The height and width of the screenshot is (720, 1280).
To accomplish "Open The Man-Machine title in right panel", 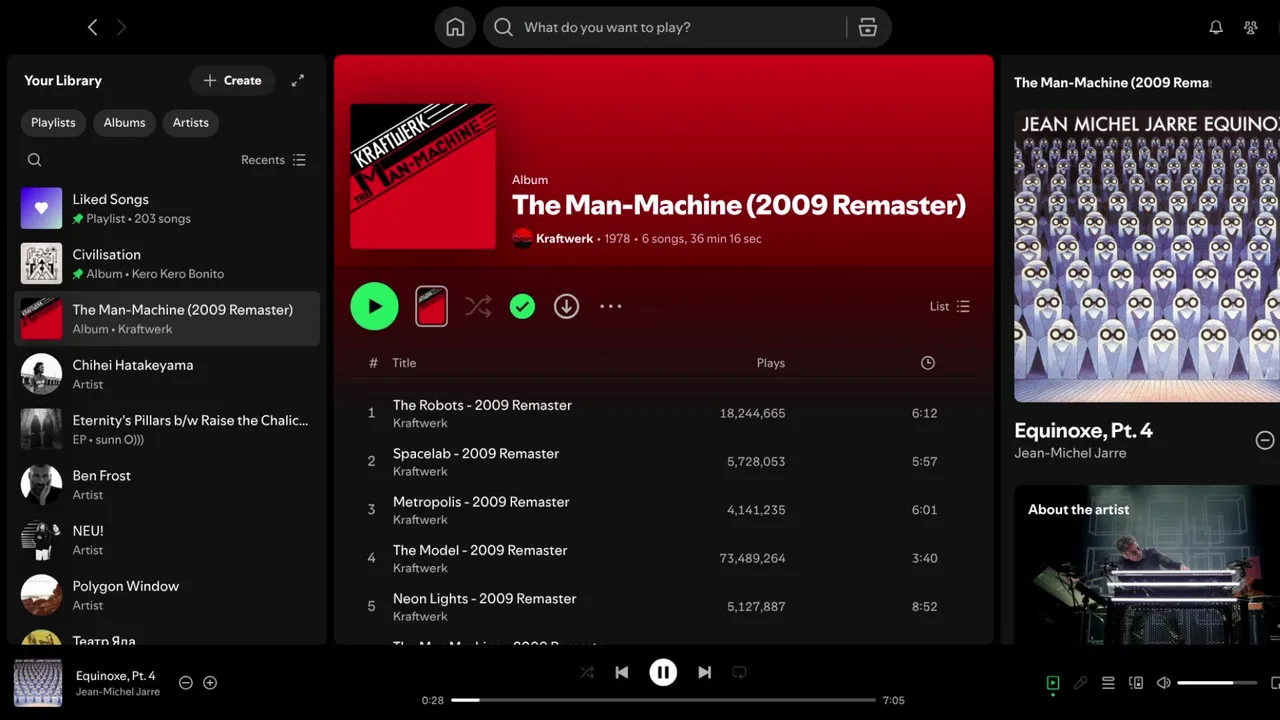I will [x=1112, y=83].
